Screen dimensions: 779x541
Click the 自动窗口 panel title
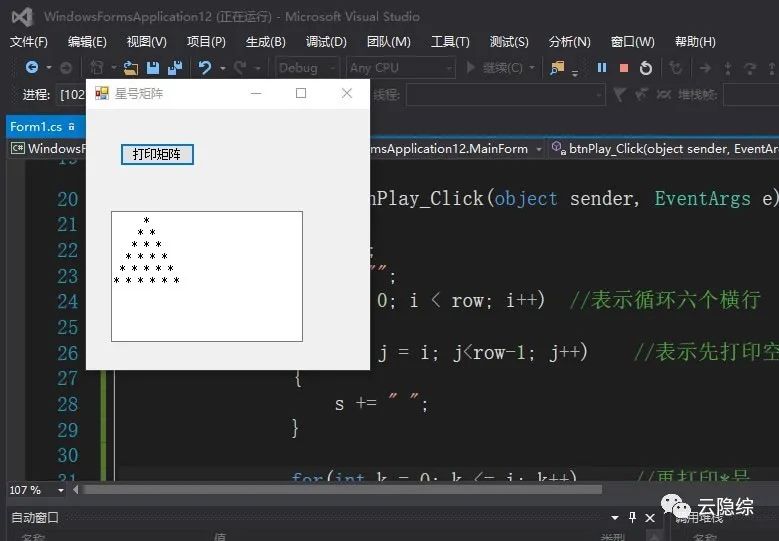pos(35,518)
